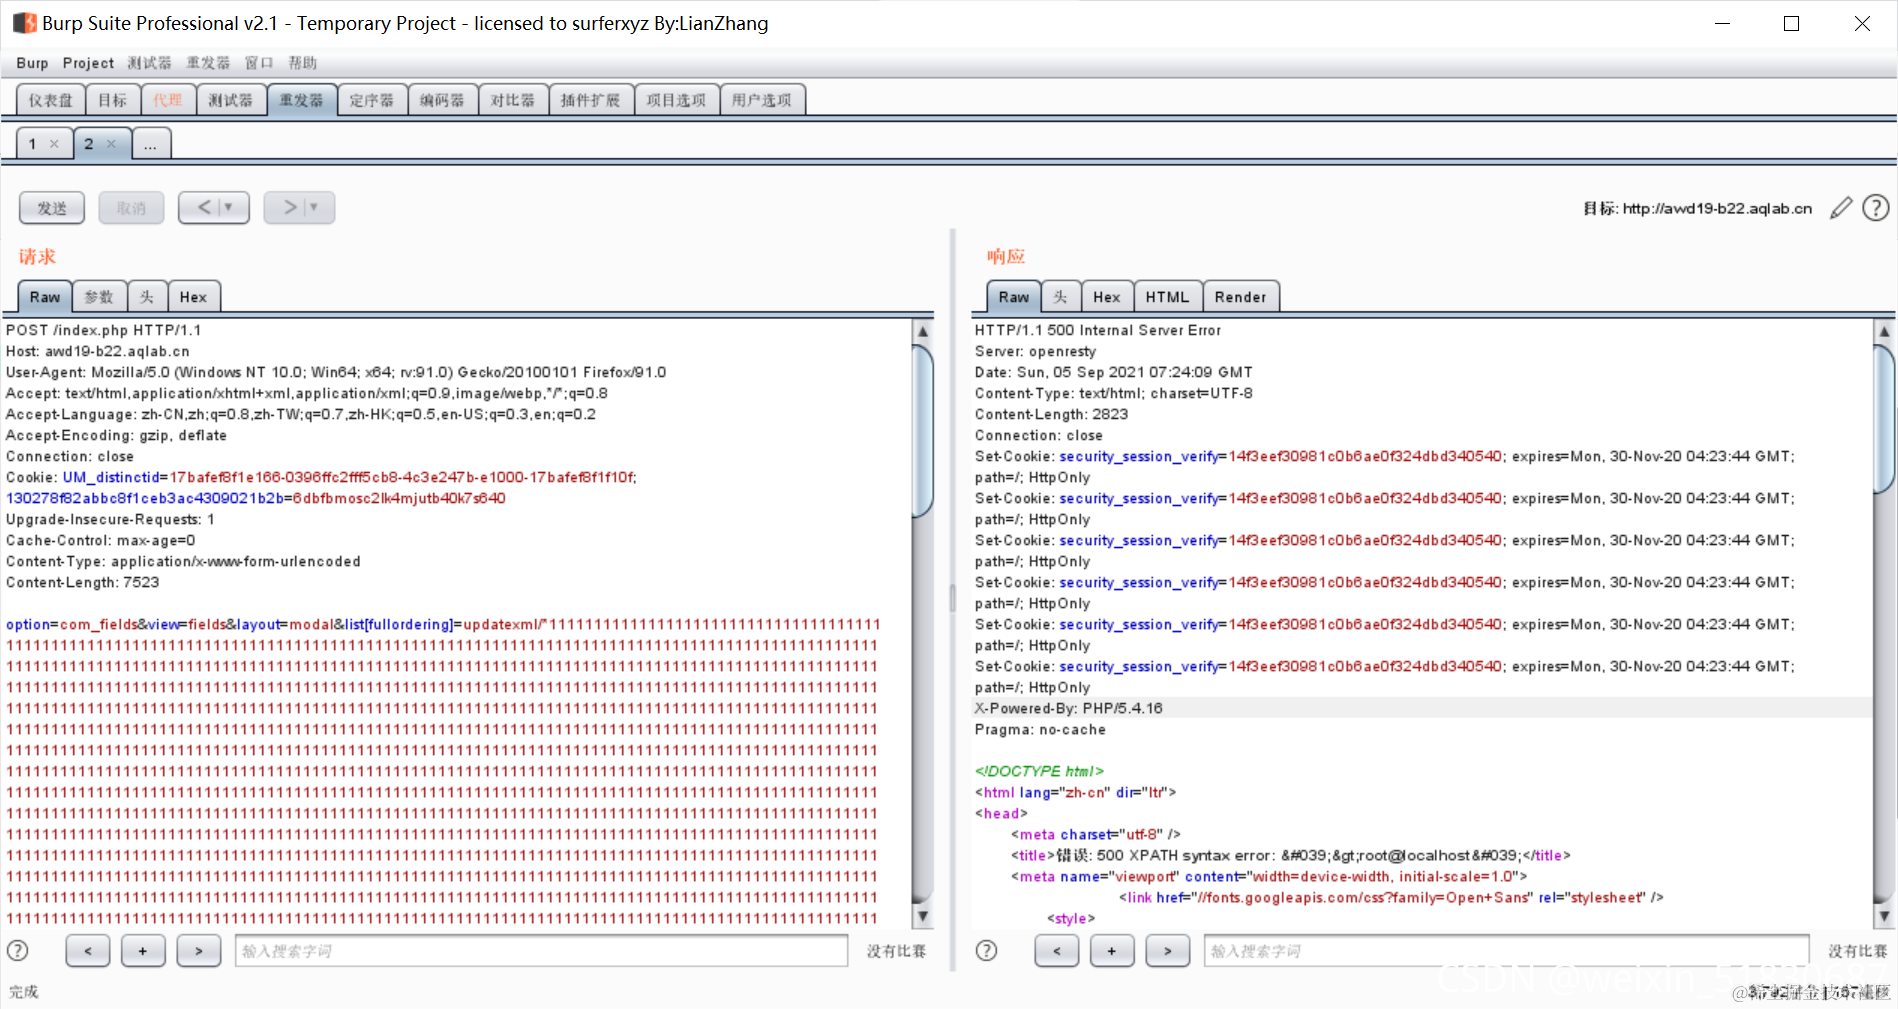
Task: Switch to the 目标 tab
Action: (x=113, y=100)
